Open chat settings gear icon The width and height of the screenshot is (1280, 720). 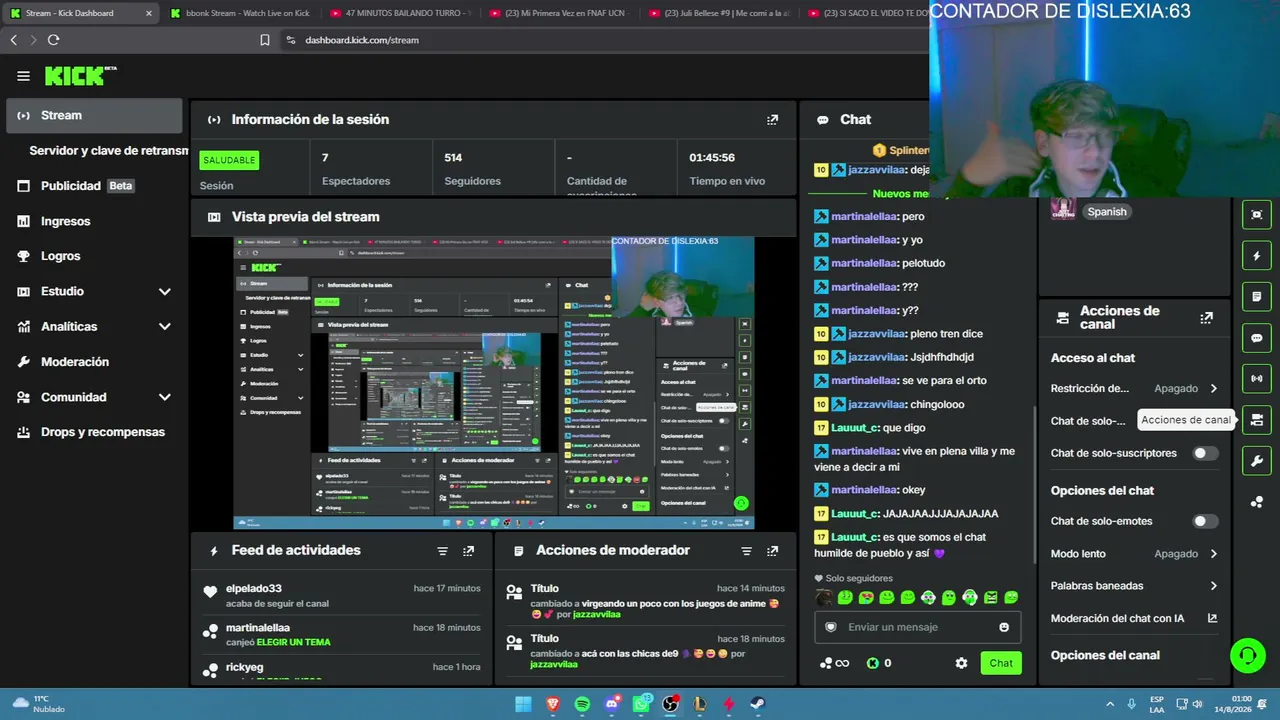(x=961, y=663)
